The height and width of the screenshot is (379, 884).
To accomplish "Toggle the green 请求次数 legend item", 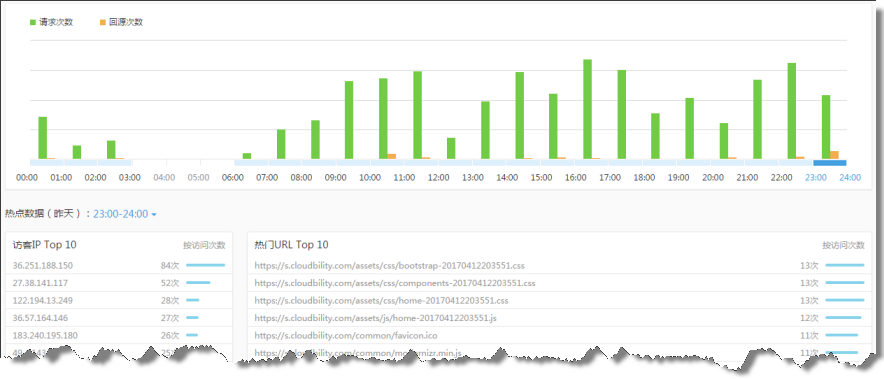I will pos(51,23).
